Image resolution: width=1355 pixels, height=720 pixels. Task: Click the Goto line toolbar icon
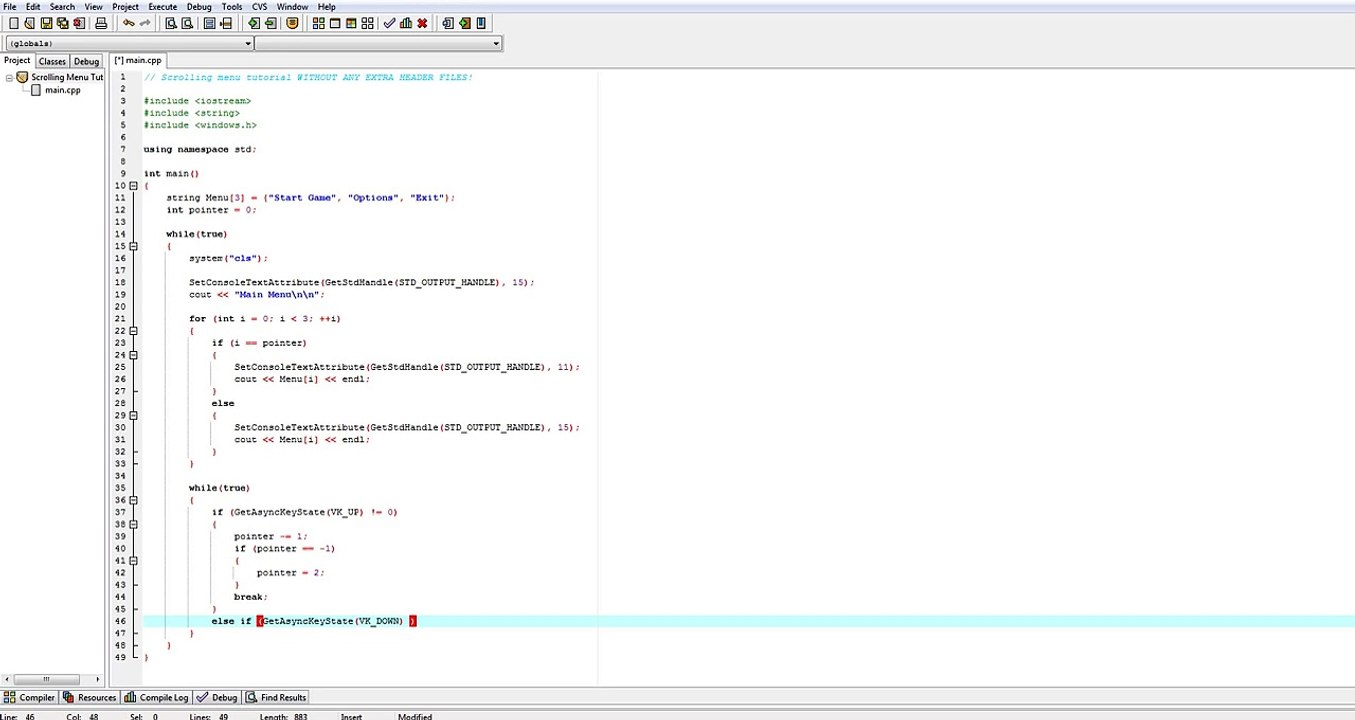click(226, 23)
